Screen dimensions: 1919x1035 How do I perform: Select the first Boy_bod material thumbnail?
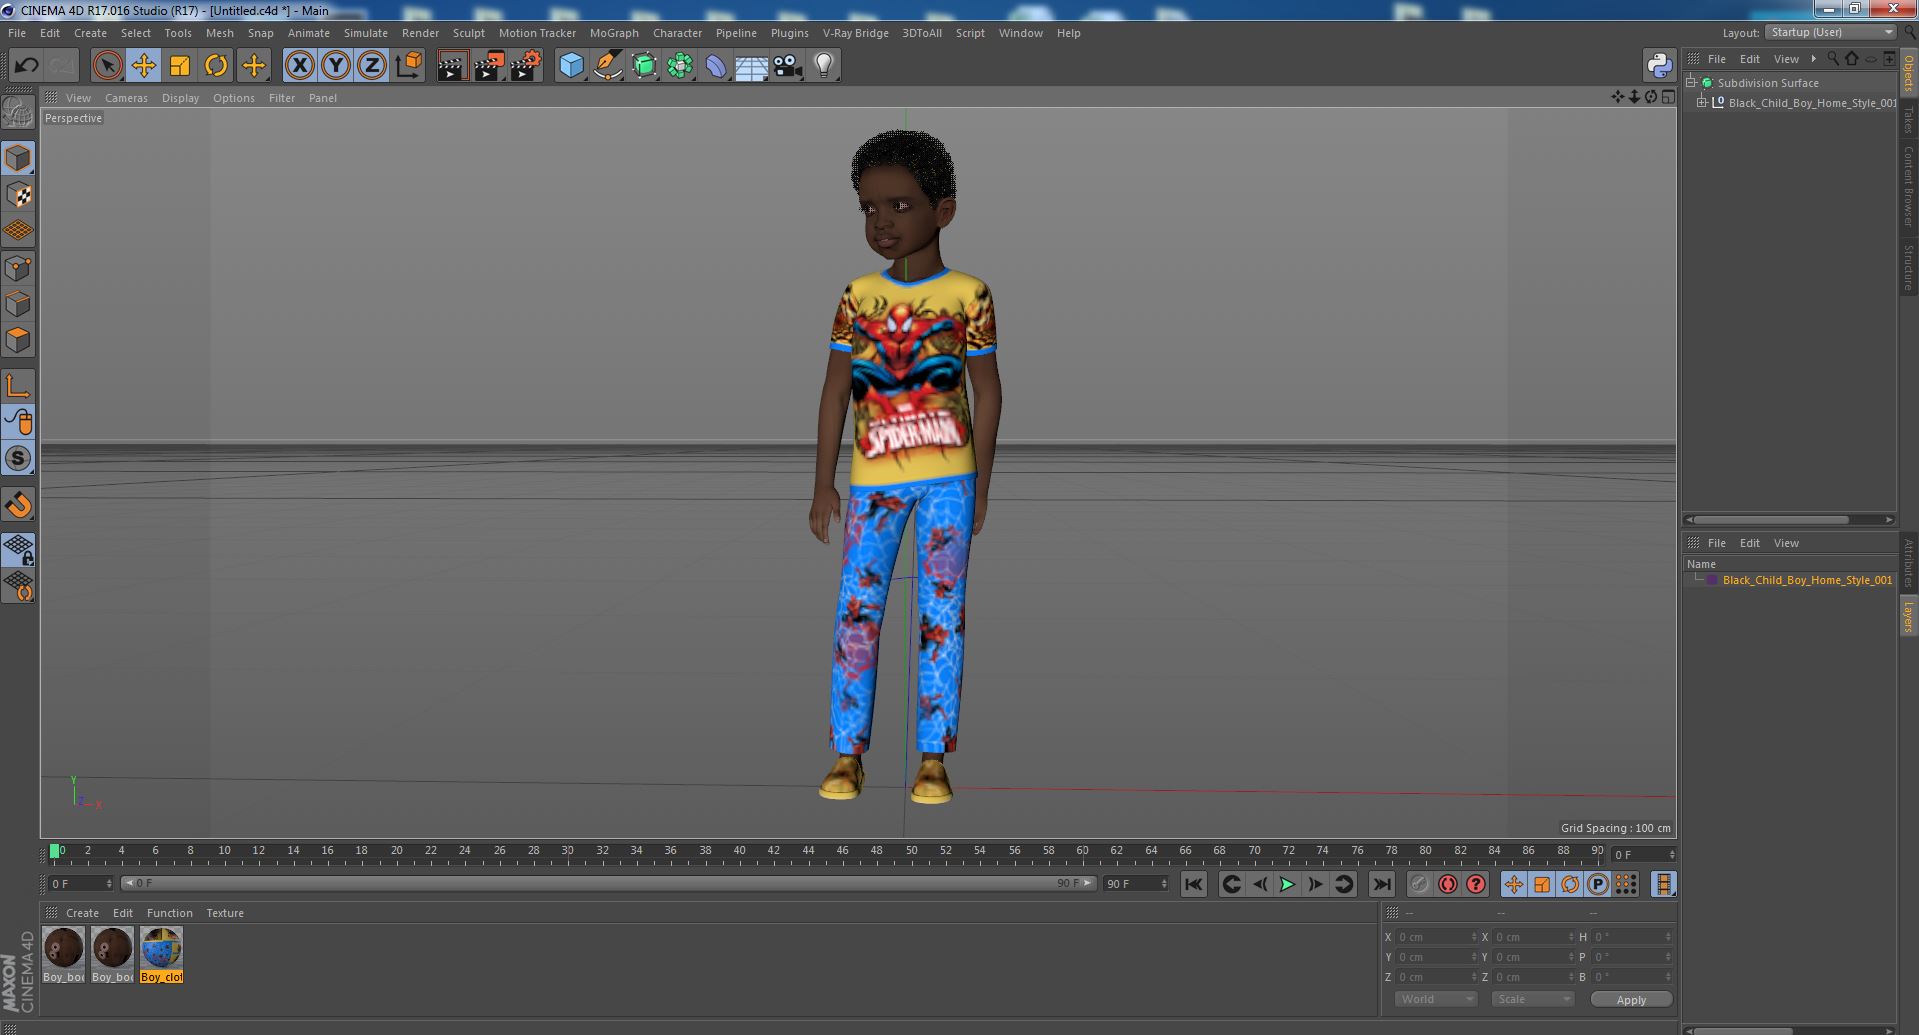(x=63, y=955)
